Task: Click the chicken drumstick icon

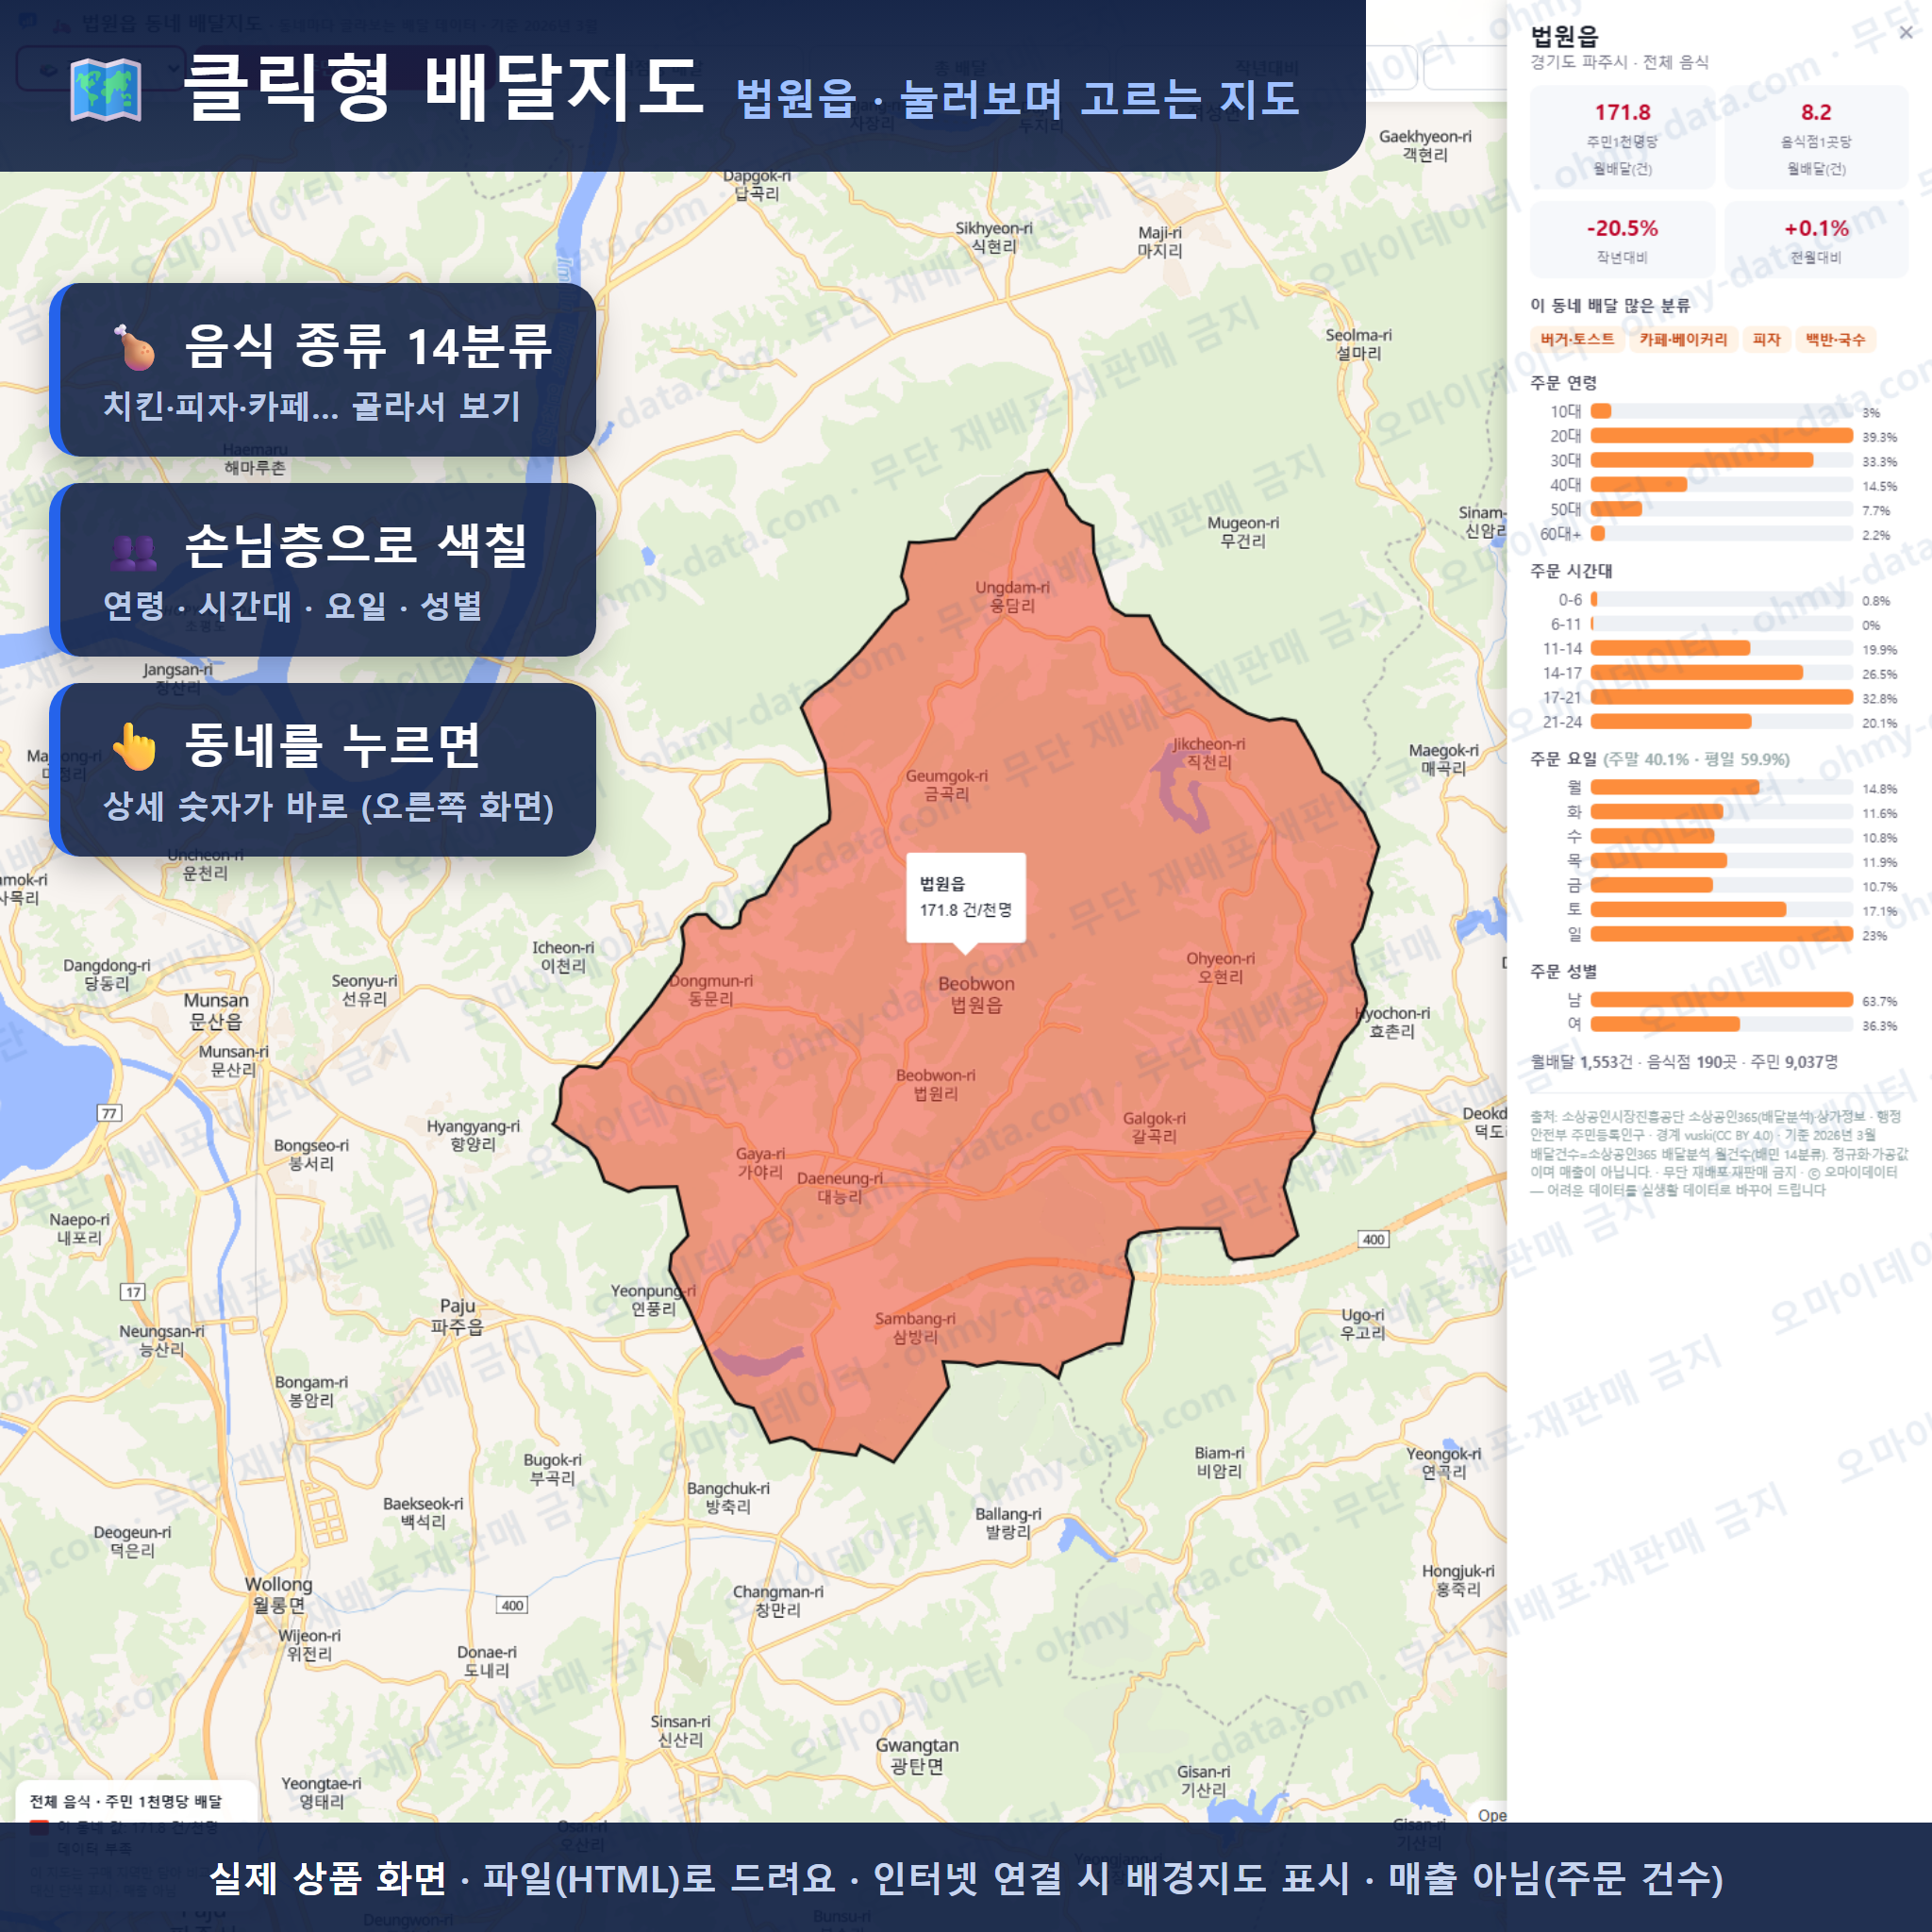Action: pos(134,347)
